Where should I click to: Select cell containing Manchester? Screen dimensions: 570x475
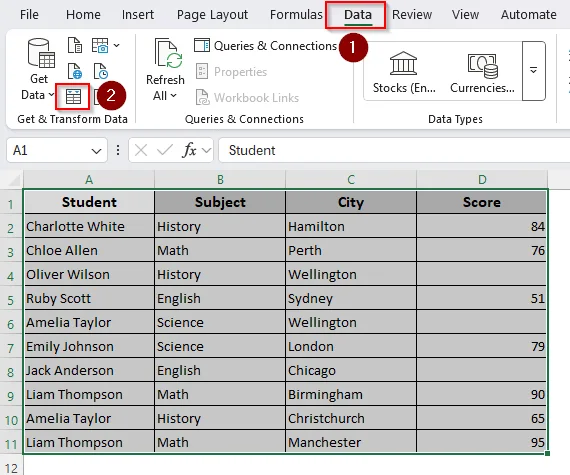coord(351,442)
